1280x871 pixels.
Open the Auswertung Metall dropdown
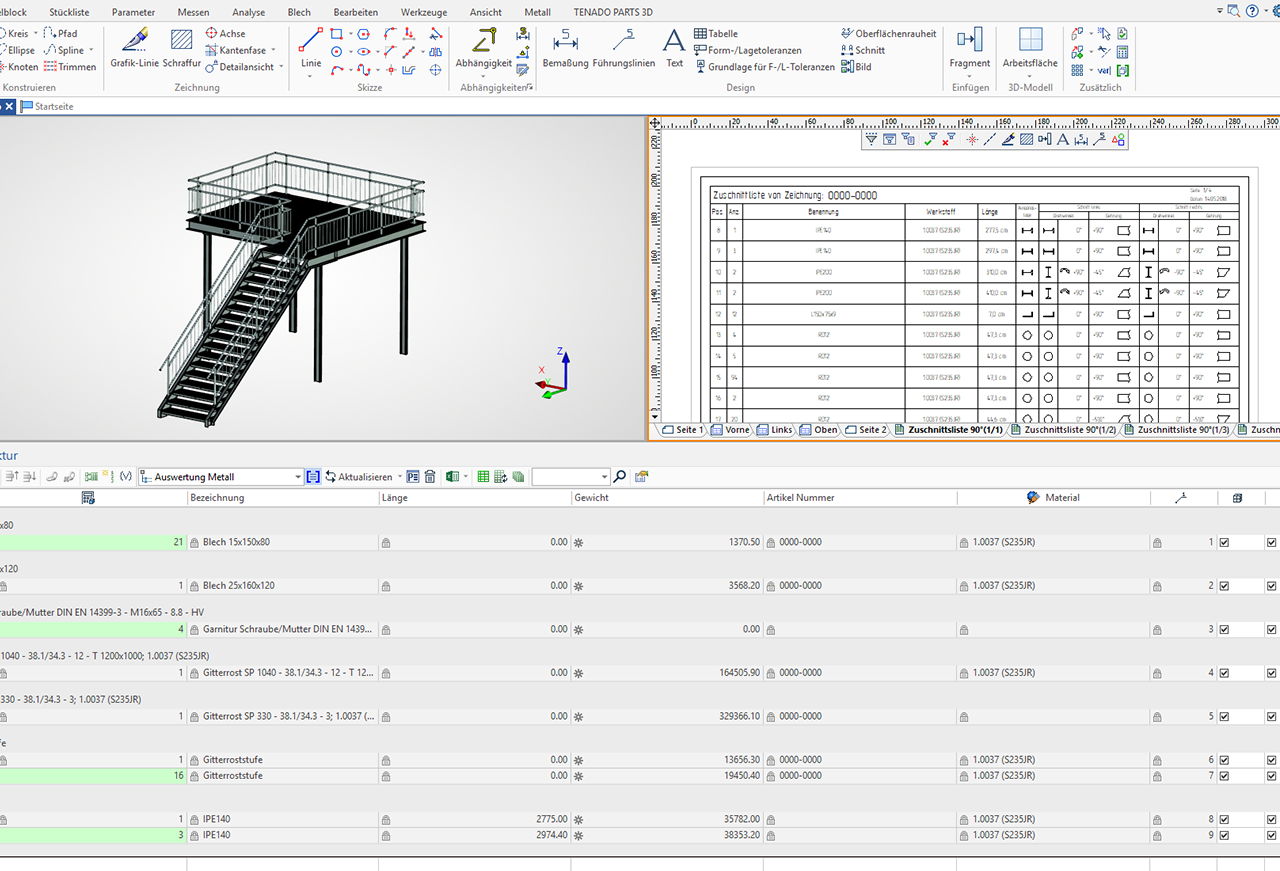click(298, 477)
